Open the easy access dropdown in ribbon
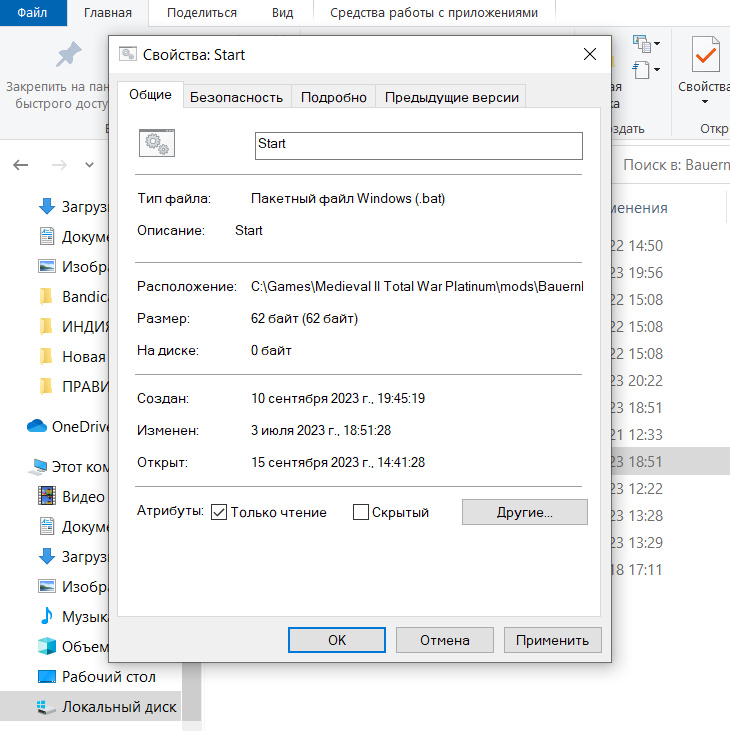 [646, 70]
